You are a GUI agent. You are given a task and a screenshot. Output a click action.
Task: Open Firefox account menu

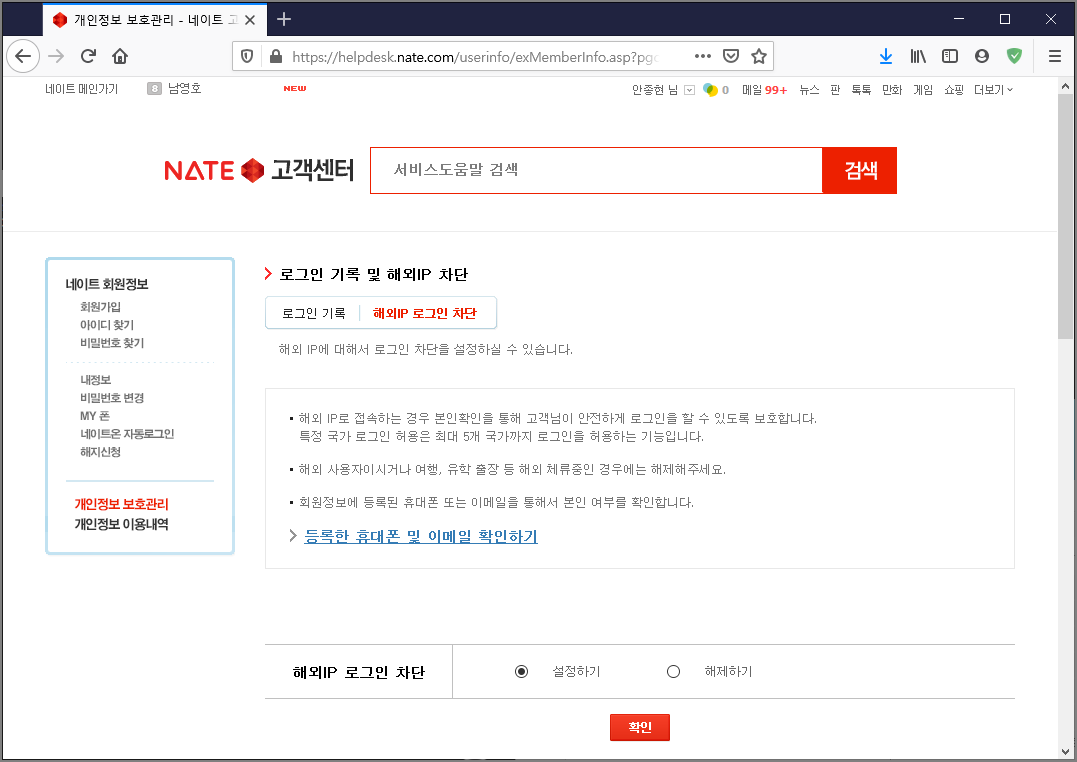(982, 56)
